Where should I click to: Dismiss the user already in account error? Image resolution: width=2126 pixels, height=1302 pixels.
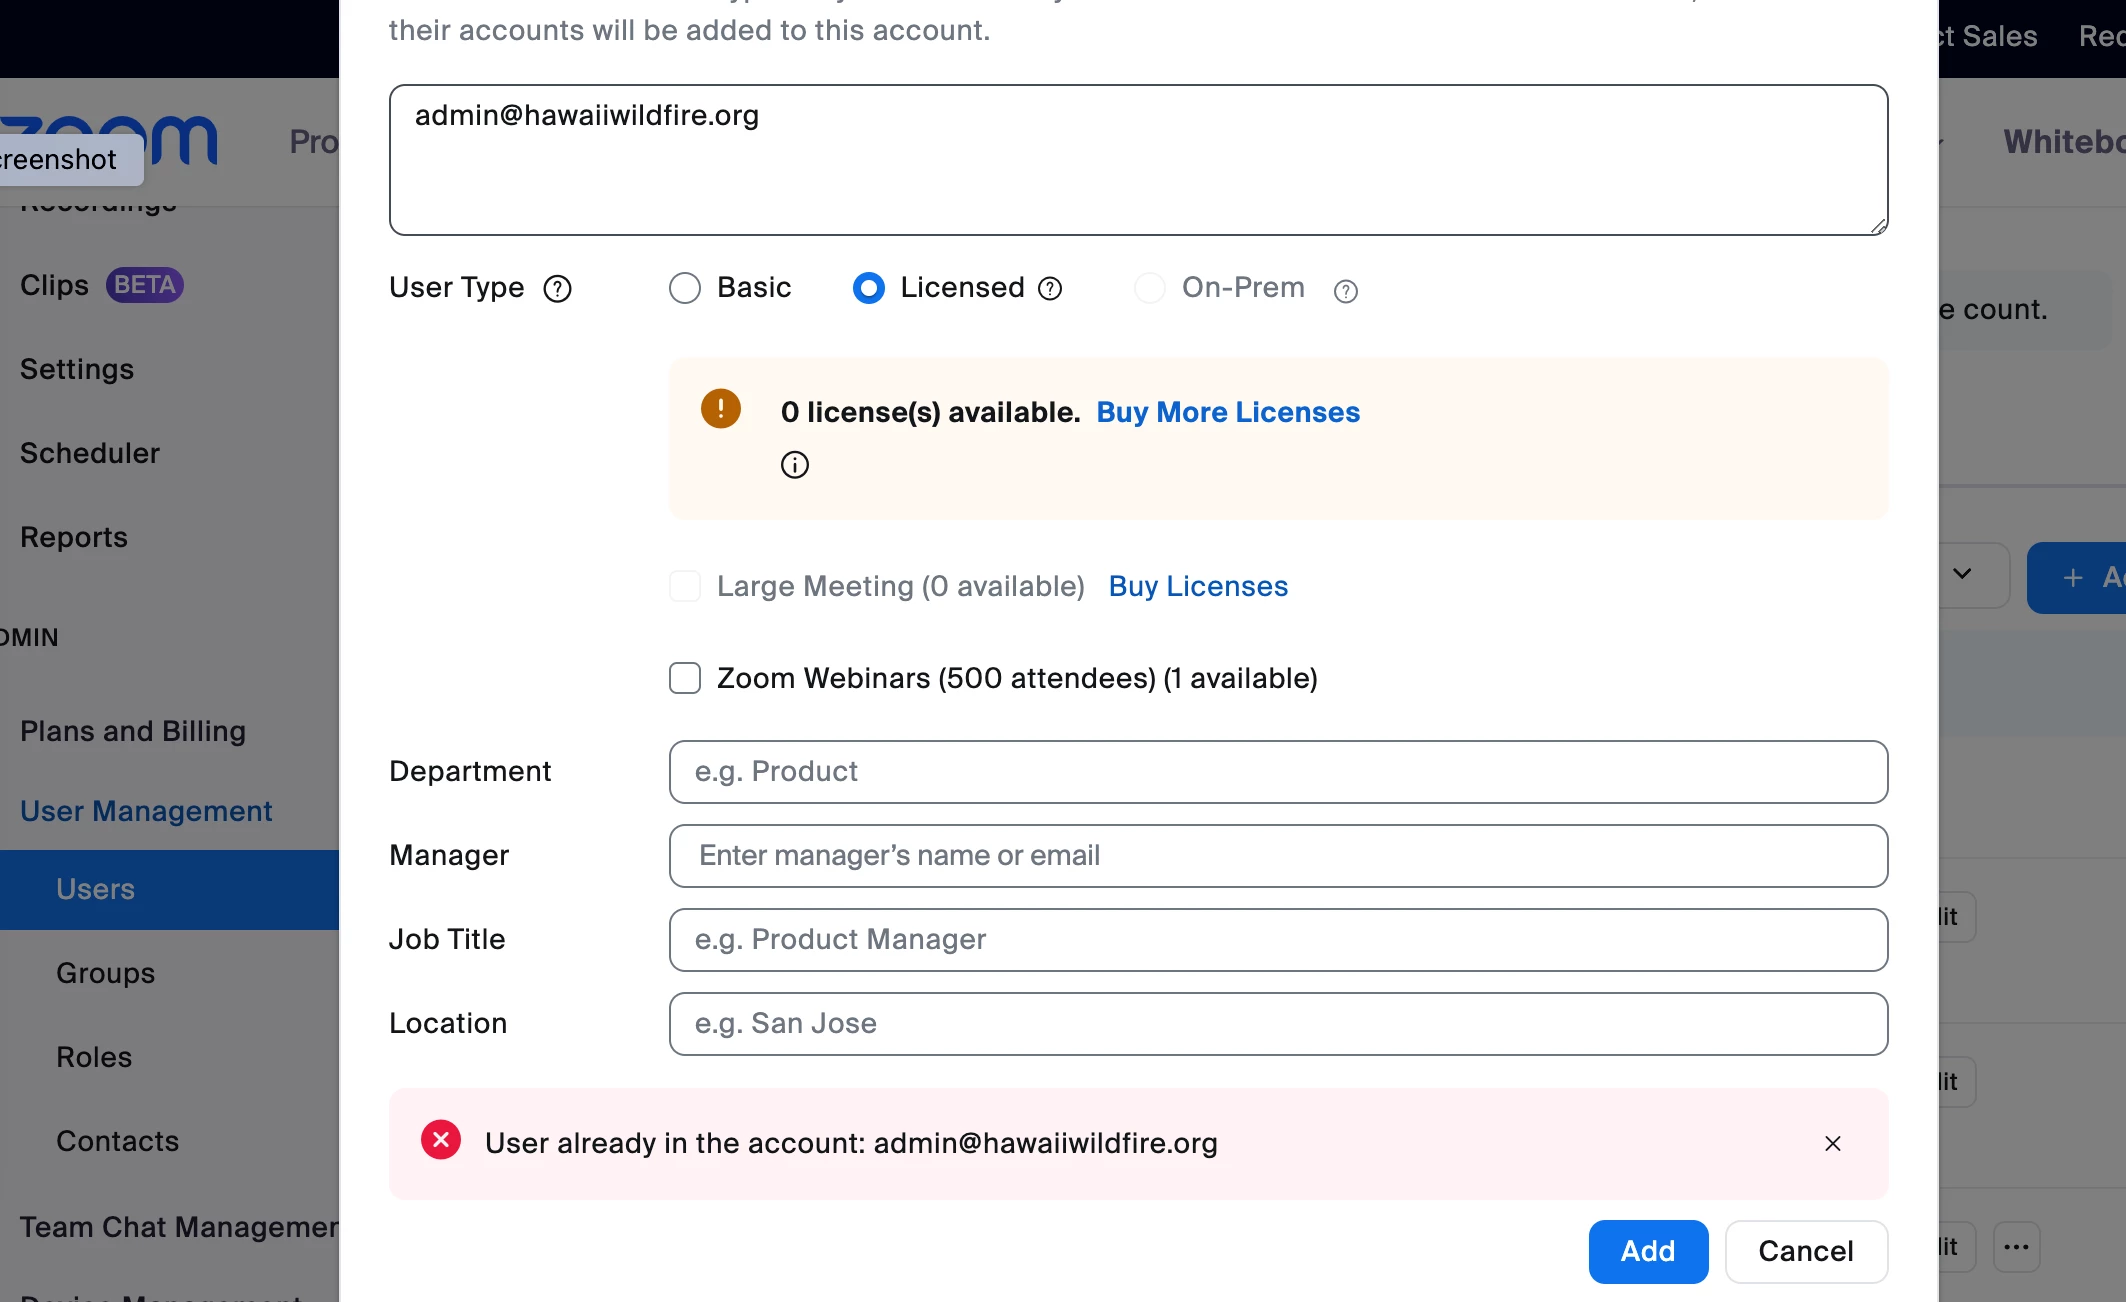pos(1832,1143)
